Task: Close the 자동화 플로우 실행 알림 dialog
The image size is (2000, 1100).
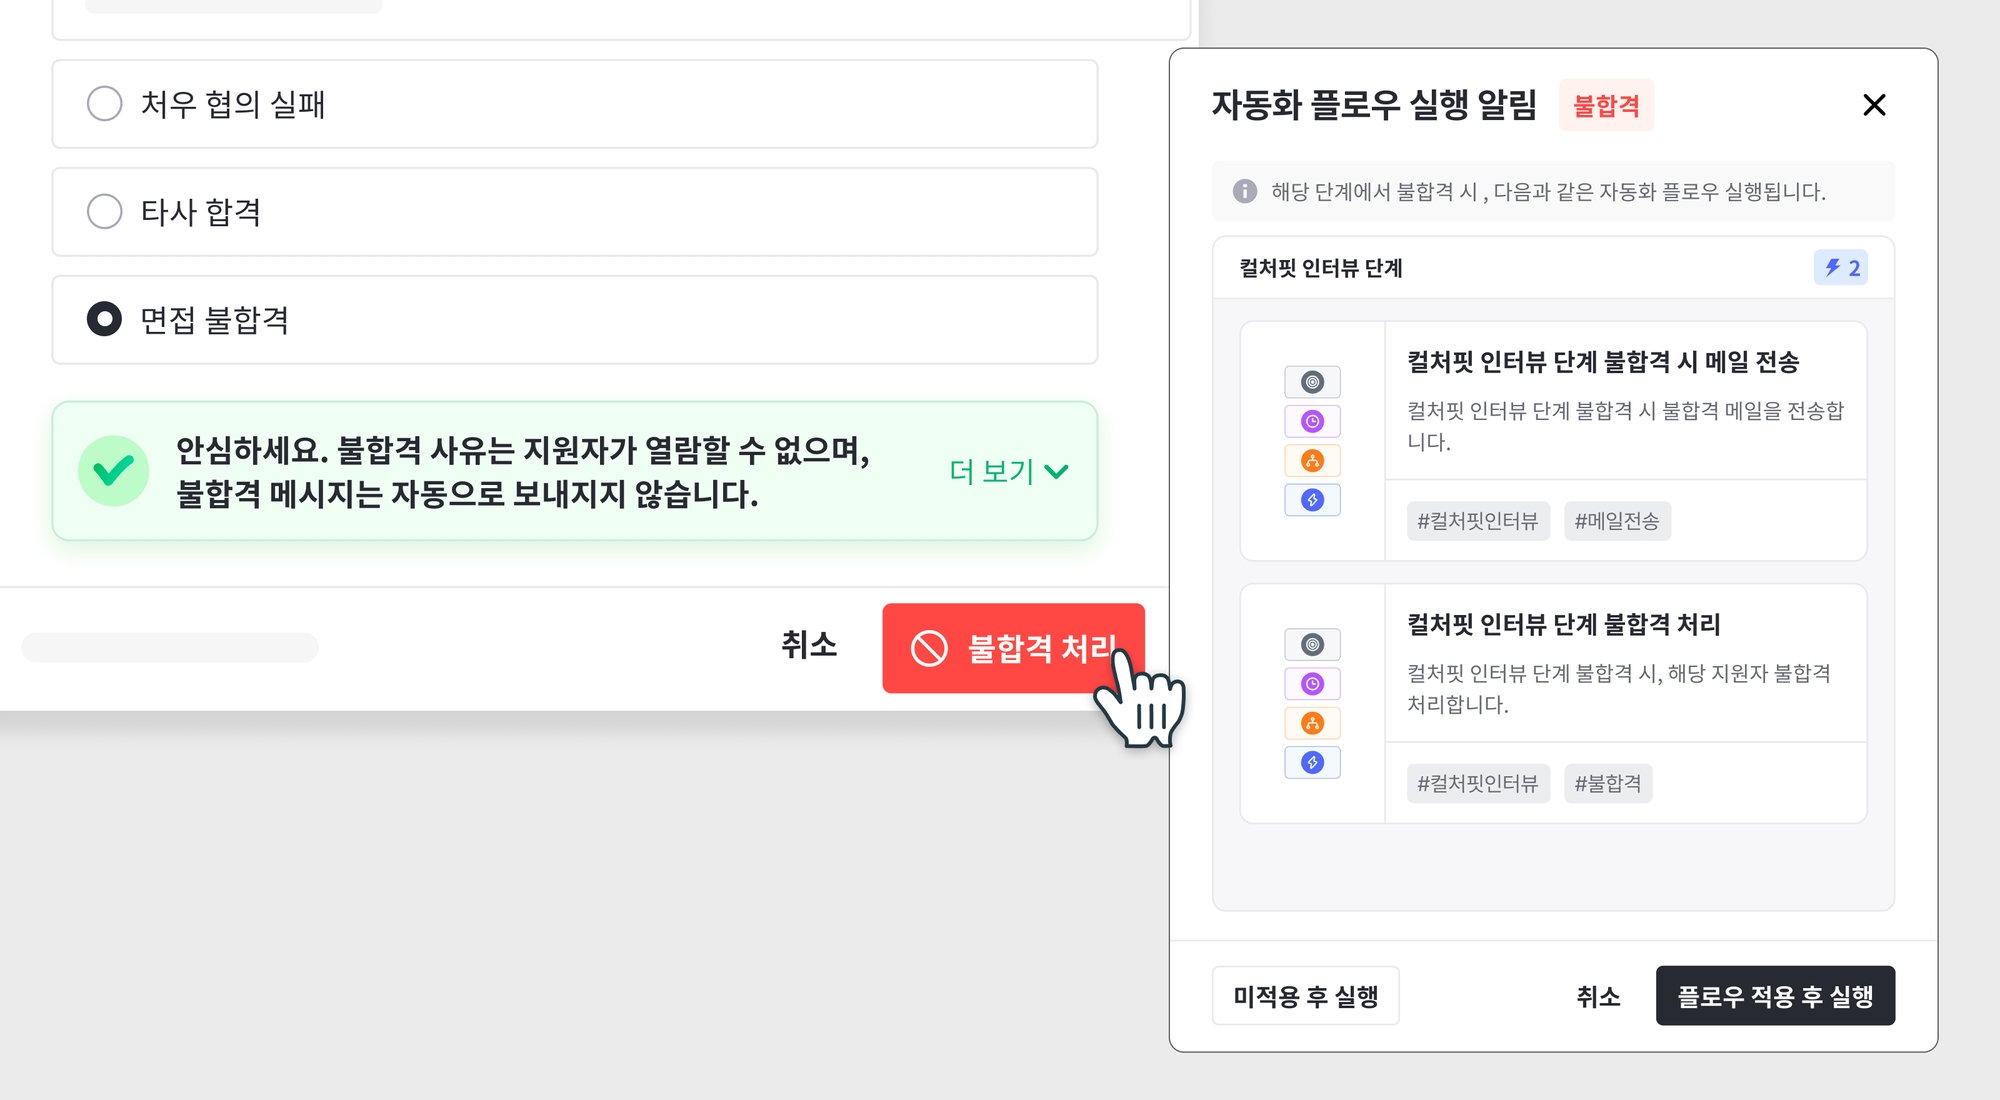Action: pyautogui.click(x=1874, y=105)
